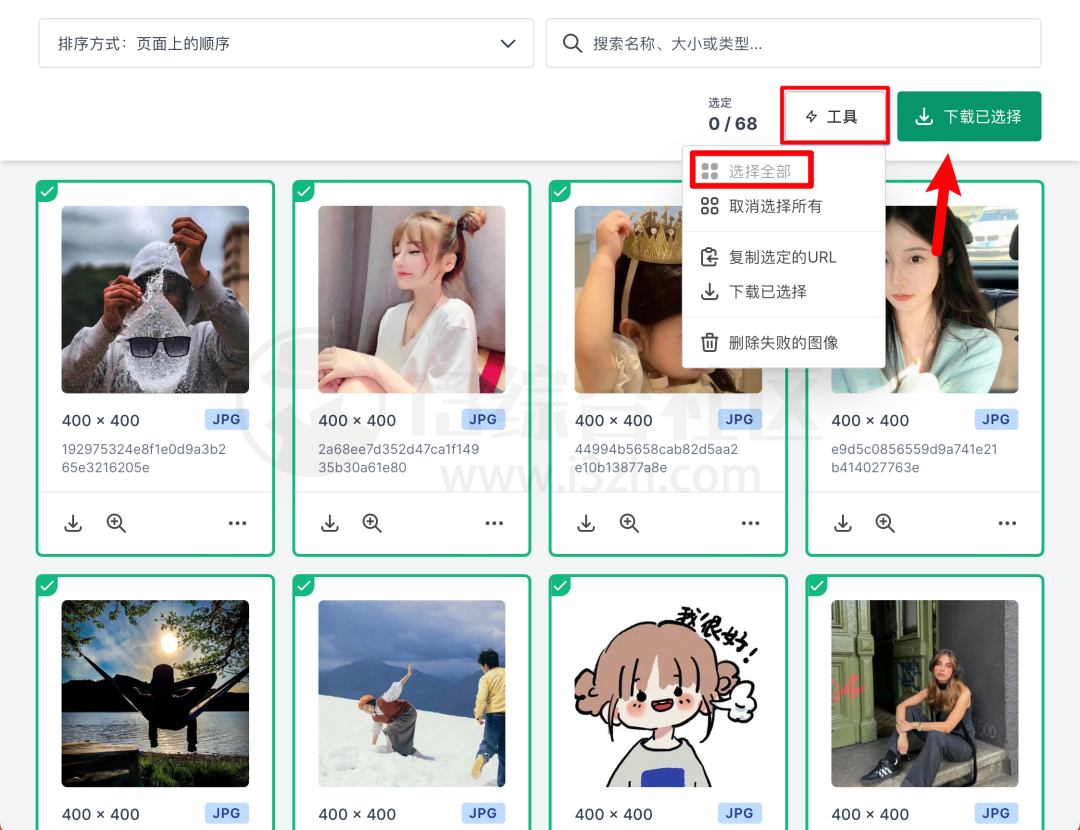The width and height of the screenshot is (1080, 830).
Task: Click JPG badge on card e9d5c0856559d9a741e21
Action: (x=996, y=419)
